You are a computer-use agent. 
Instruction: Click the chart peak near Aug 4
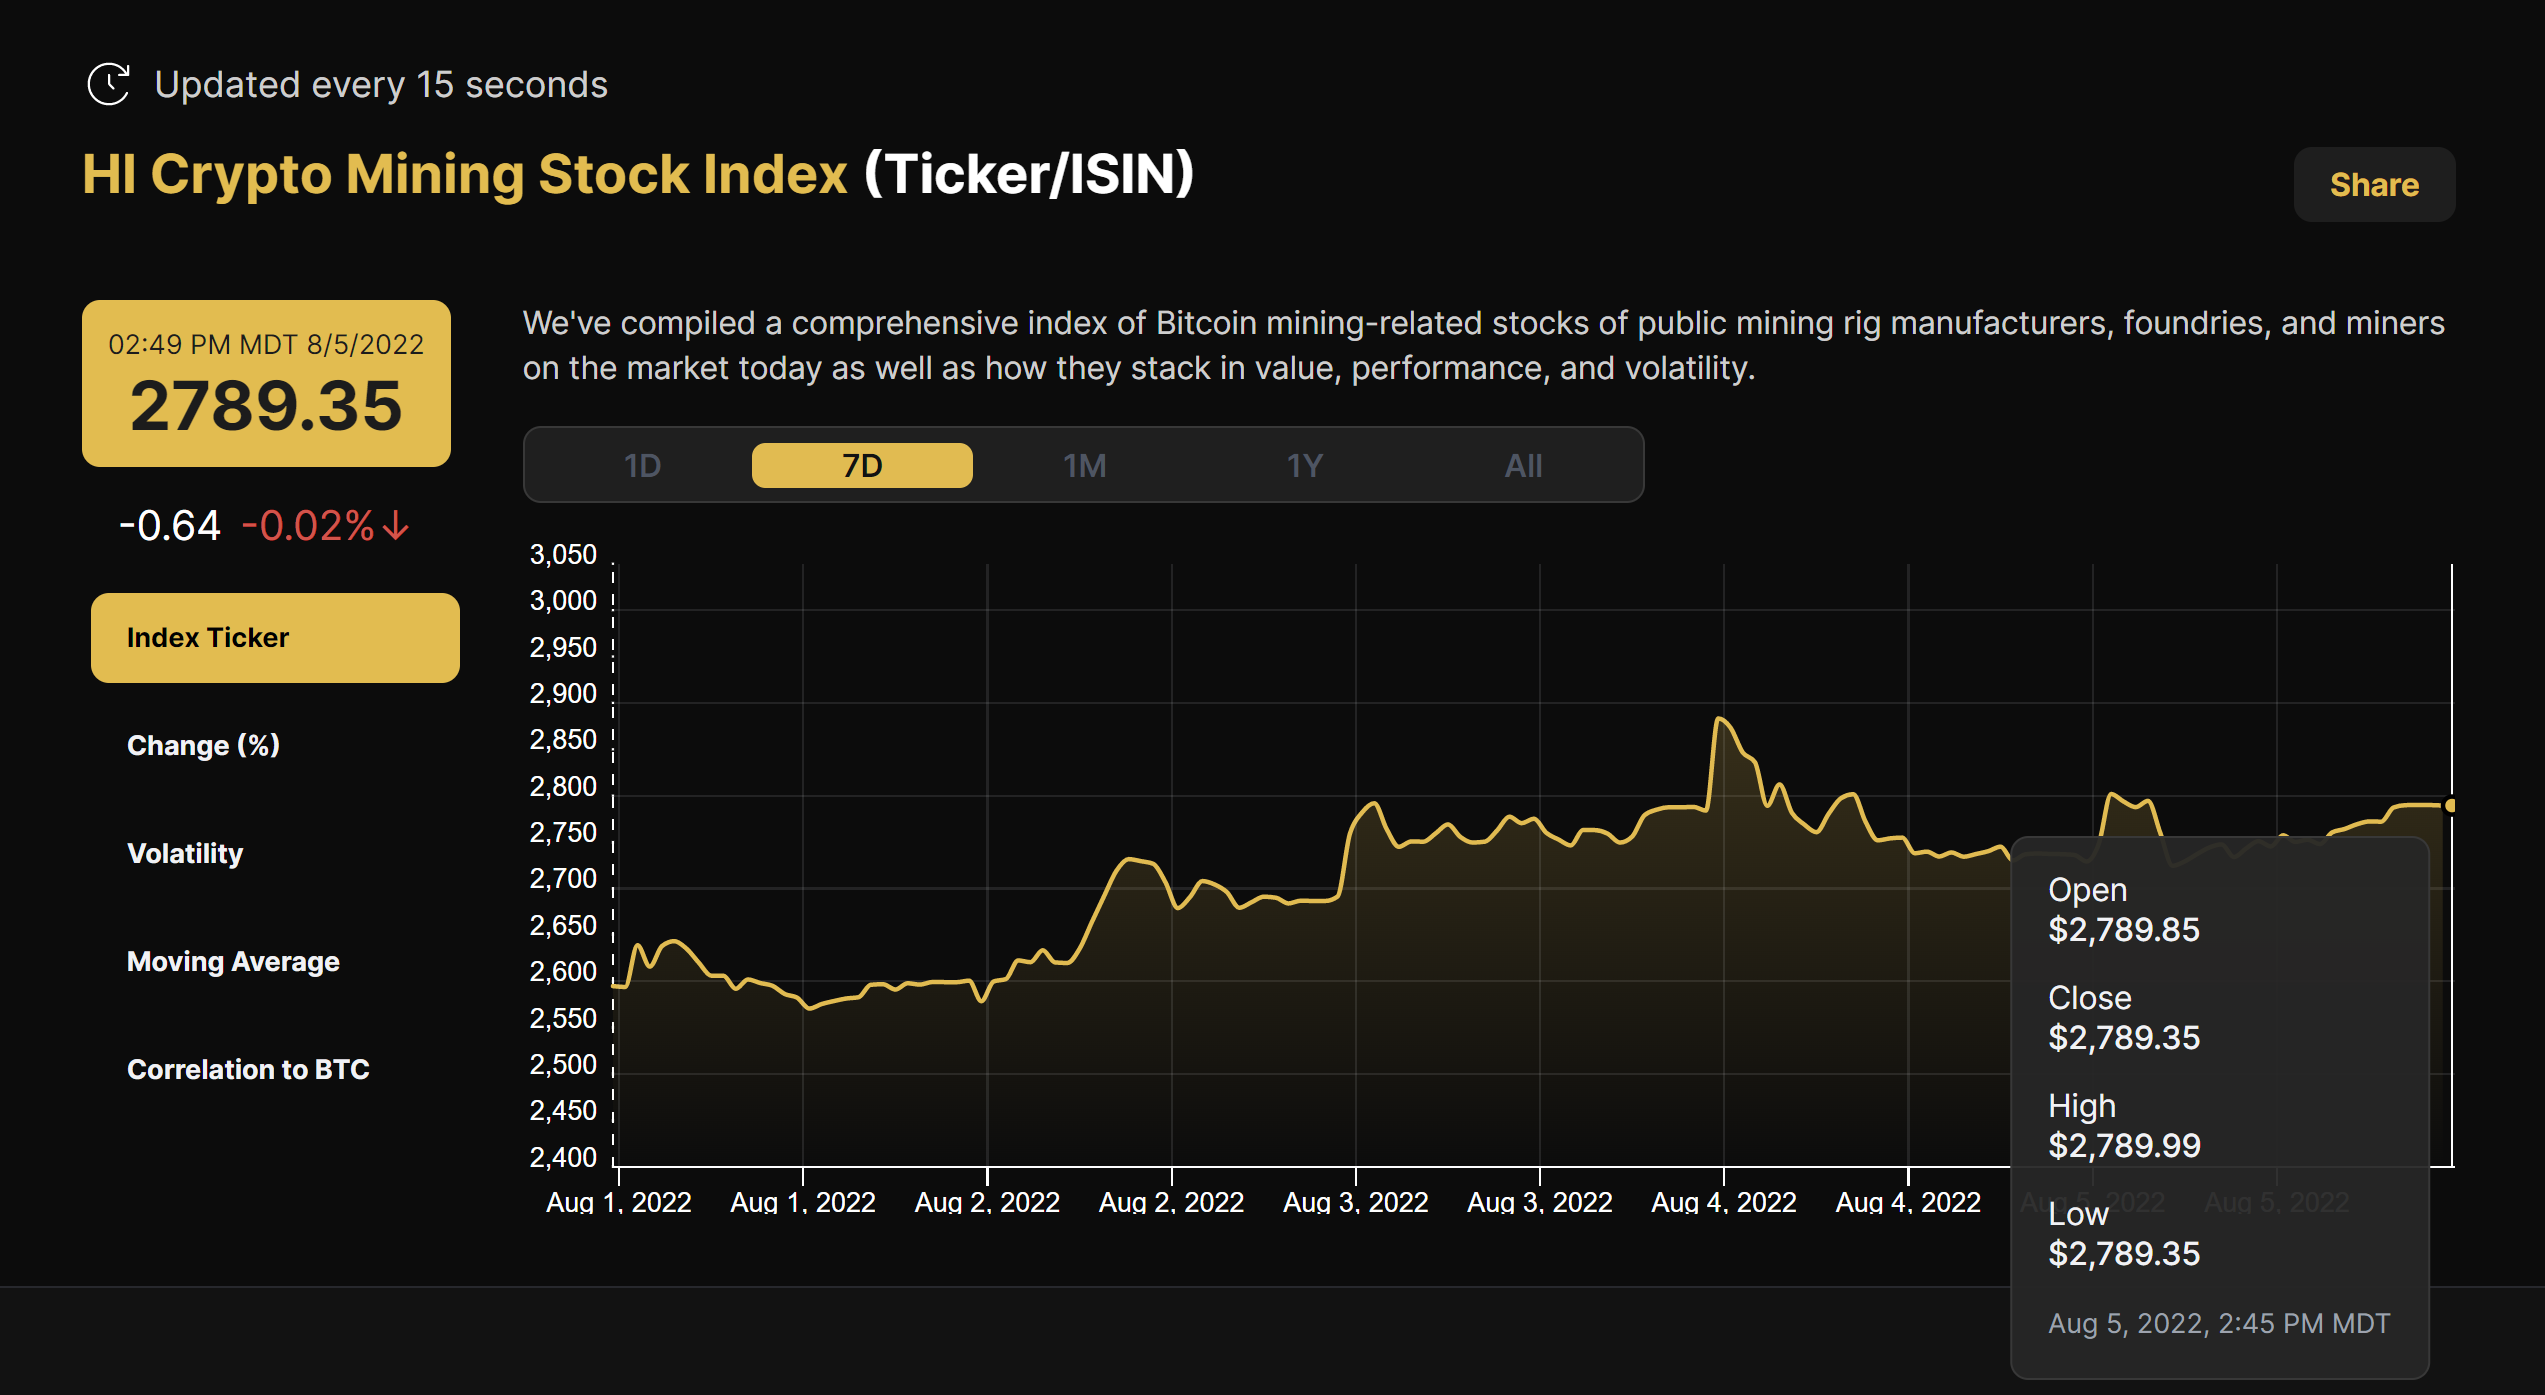(x=1720, y=719)
